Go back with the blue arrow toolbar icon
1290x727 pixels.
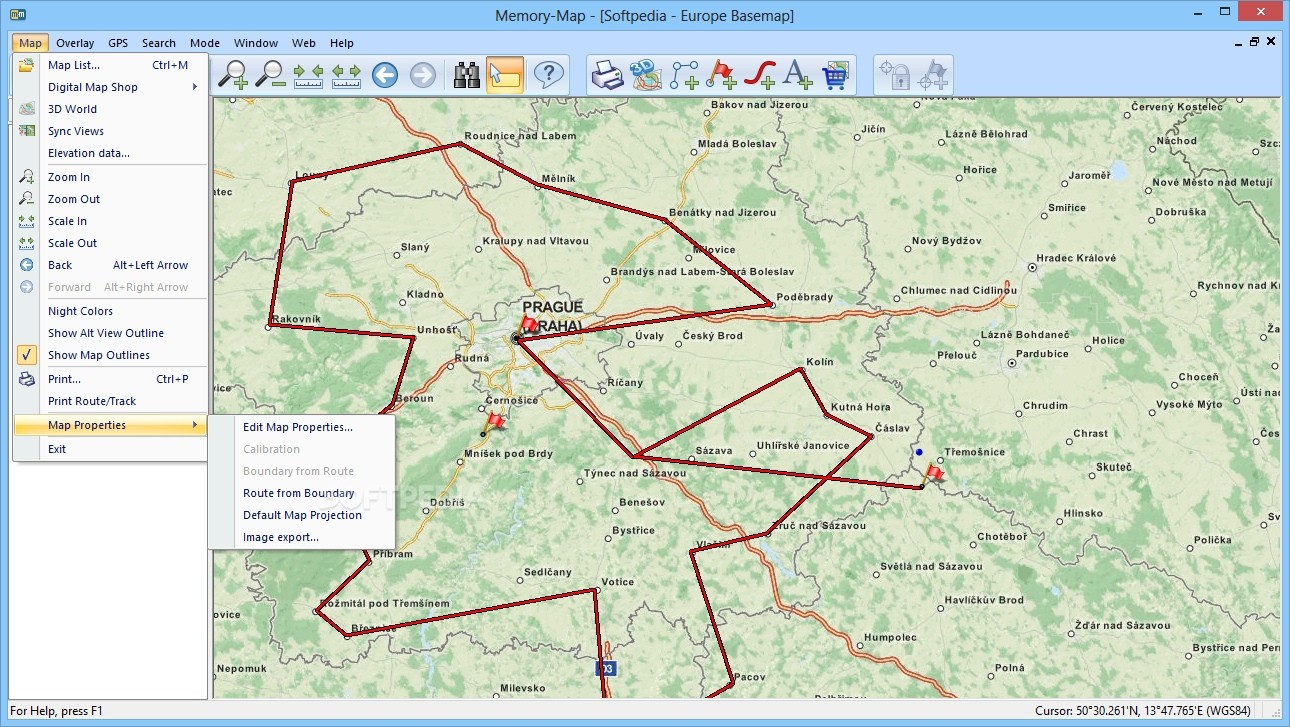coord(385,75)
